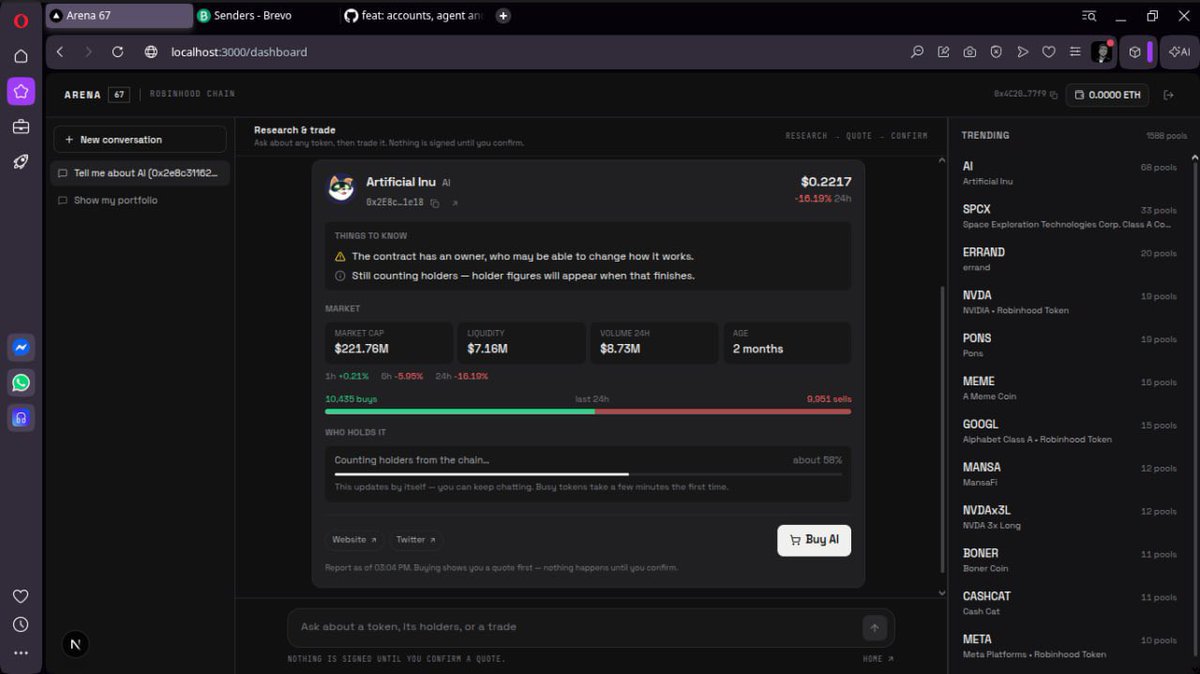Select trending token META

tap(1070, 646)
